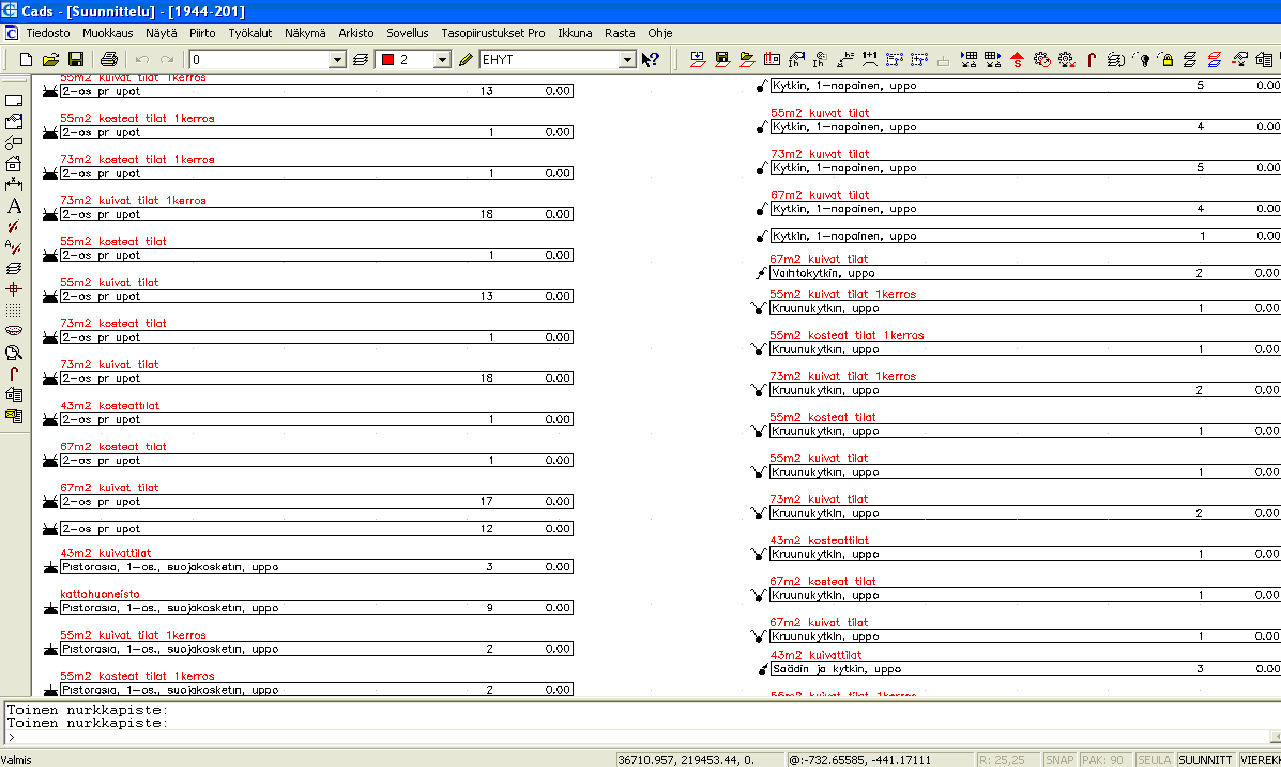Click the red and blue layers icon

pos(1214,60)
